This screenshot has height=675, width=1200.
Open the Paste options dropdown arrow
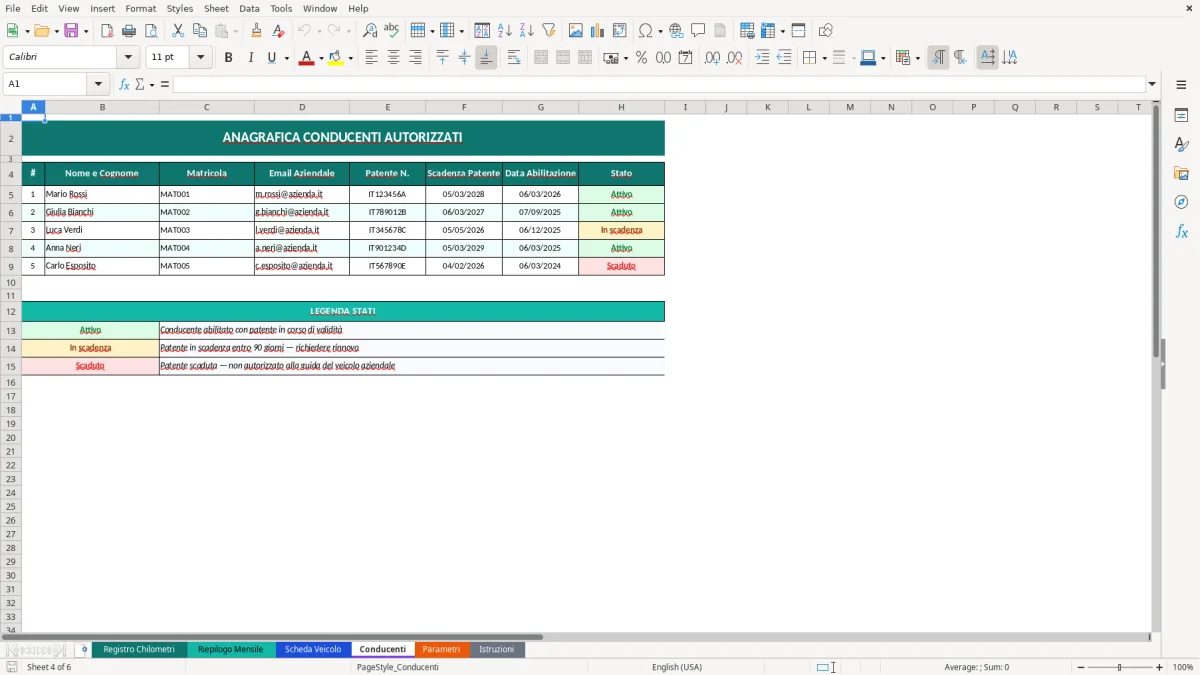pyautogui.click(x=236, y=31)
